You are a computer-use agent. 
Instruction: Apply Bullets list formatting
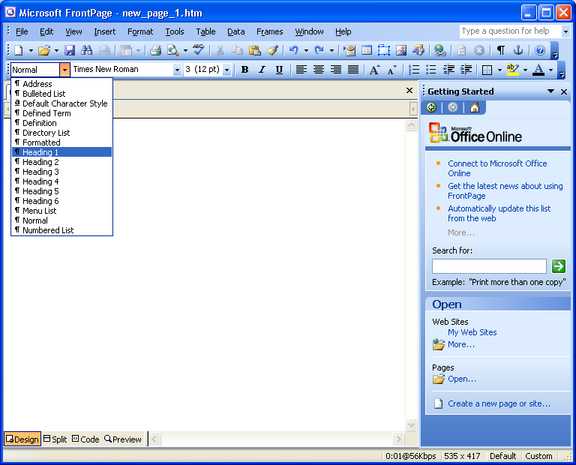click(x=431, y=69)
